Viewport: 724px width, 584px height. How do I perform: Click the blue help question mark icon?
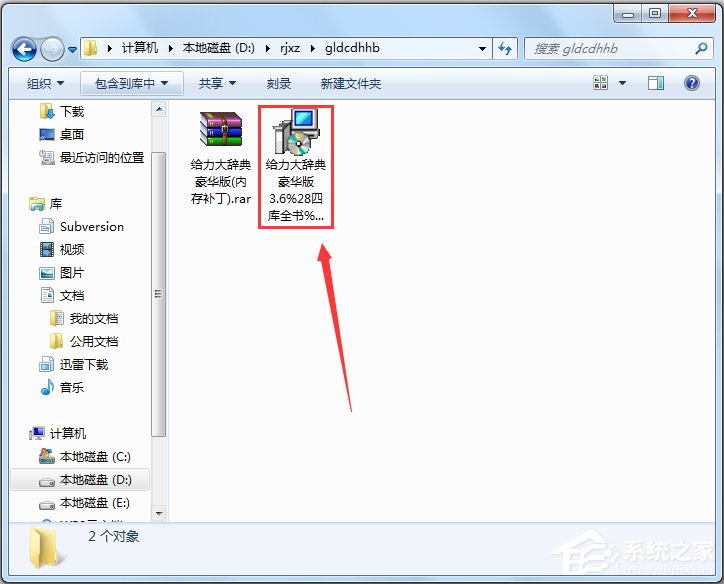tap(691, 83)
